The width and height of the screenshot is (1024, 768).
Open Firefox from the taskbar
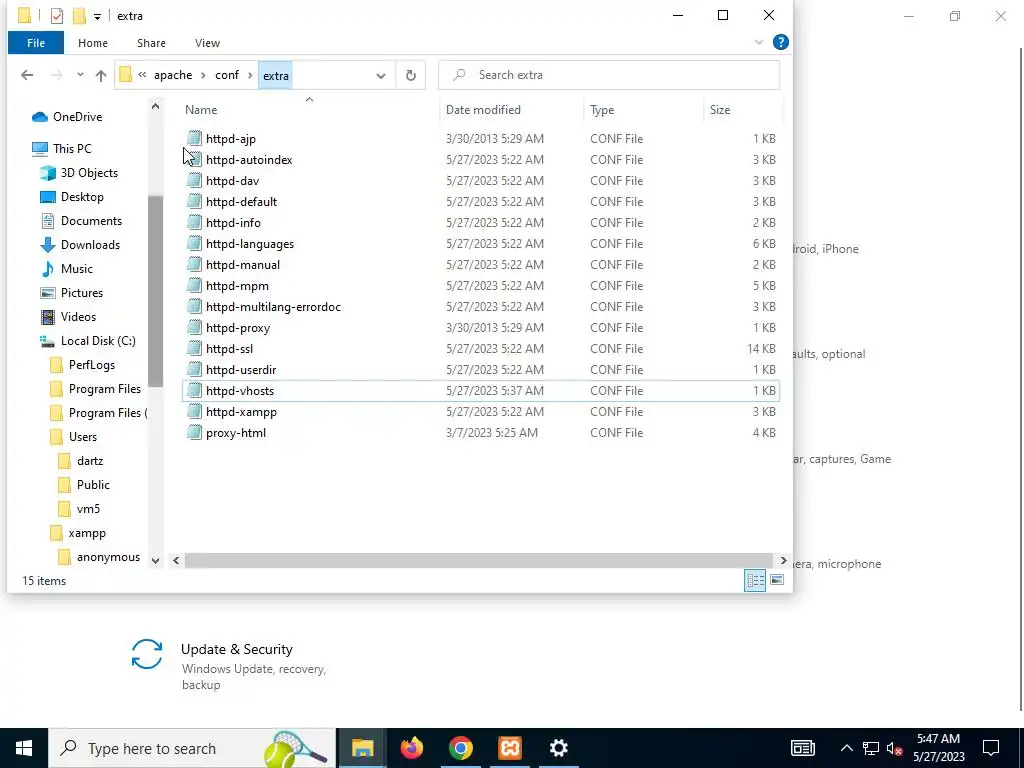click(x=411, y=748)
